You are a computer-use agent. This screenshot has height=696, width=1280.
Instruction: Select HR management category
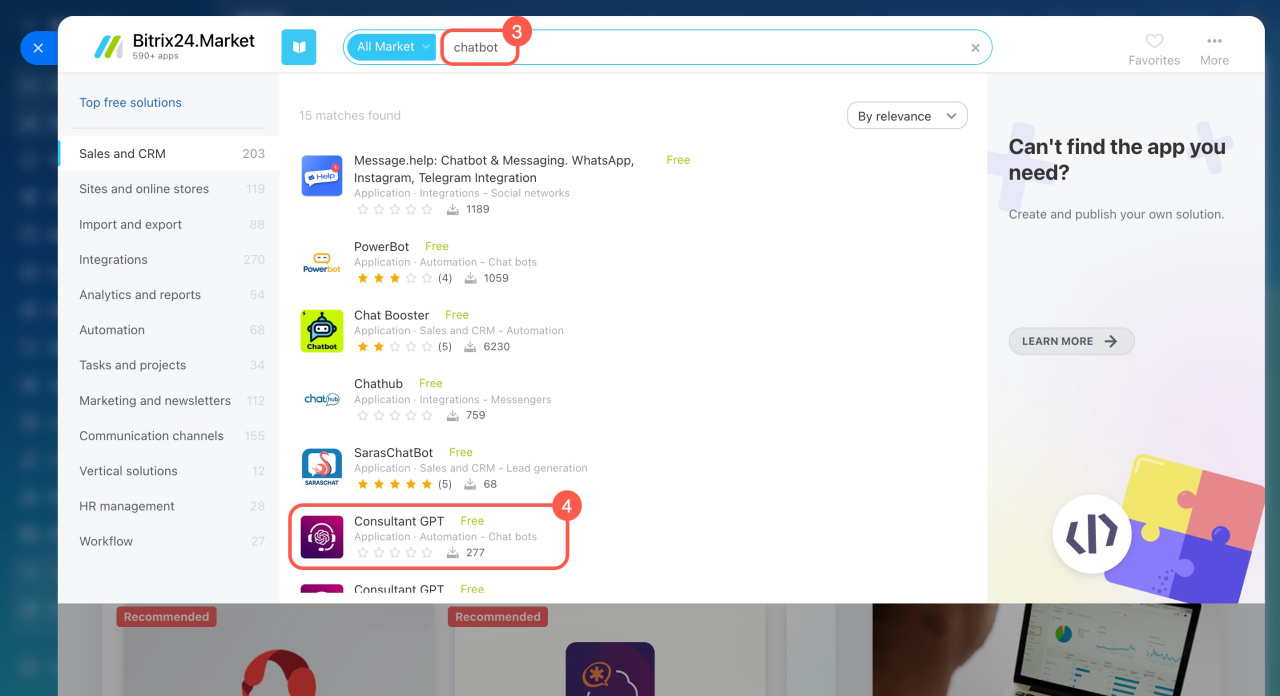click(169, 506)
